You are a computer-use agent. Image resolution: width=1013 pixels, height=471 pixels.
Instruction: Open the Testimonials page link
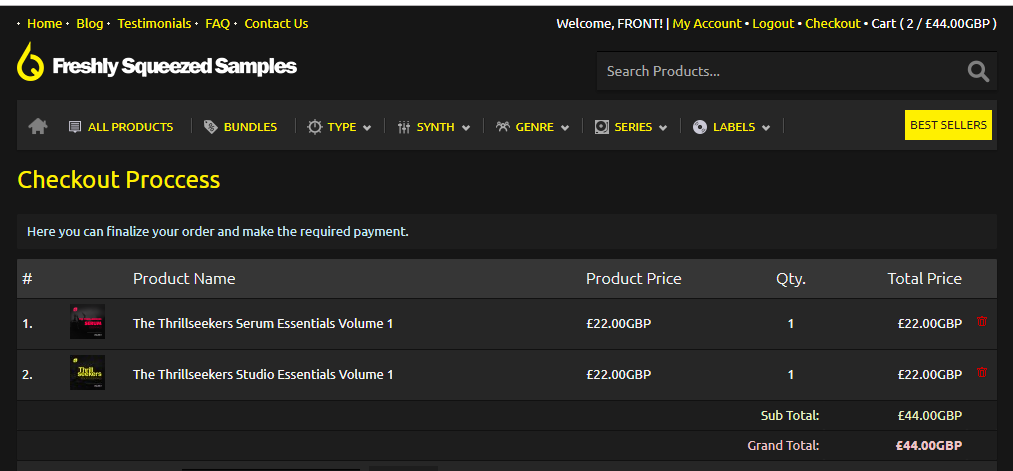click(x=154, y=23)
